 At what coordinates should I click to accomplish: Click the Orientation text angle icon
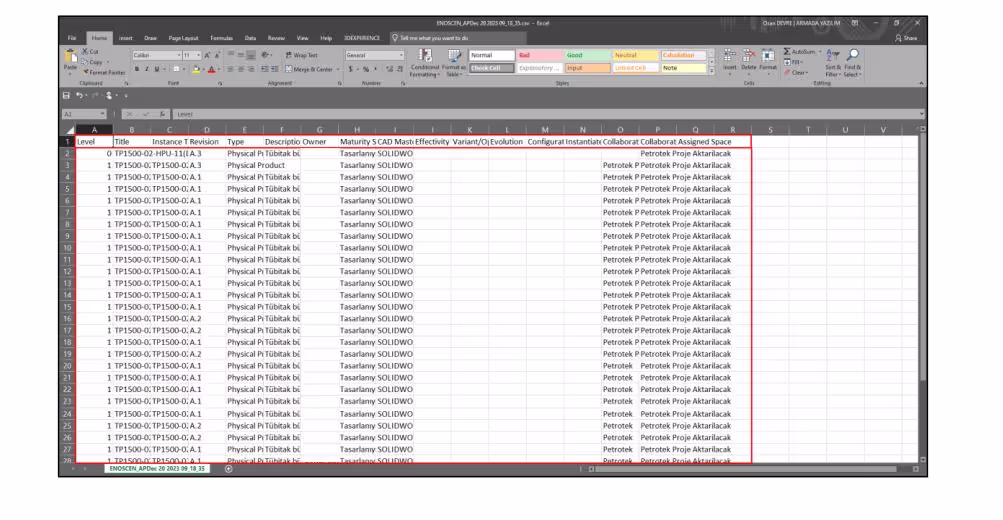(x=265, y=55)
